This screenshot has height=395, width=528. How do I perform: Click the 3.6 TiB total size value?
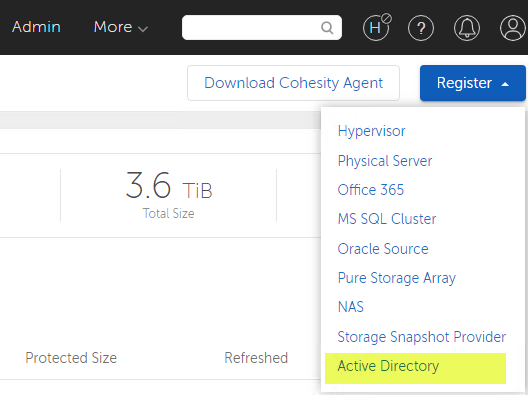point(169,186)
